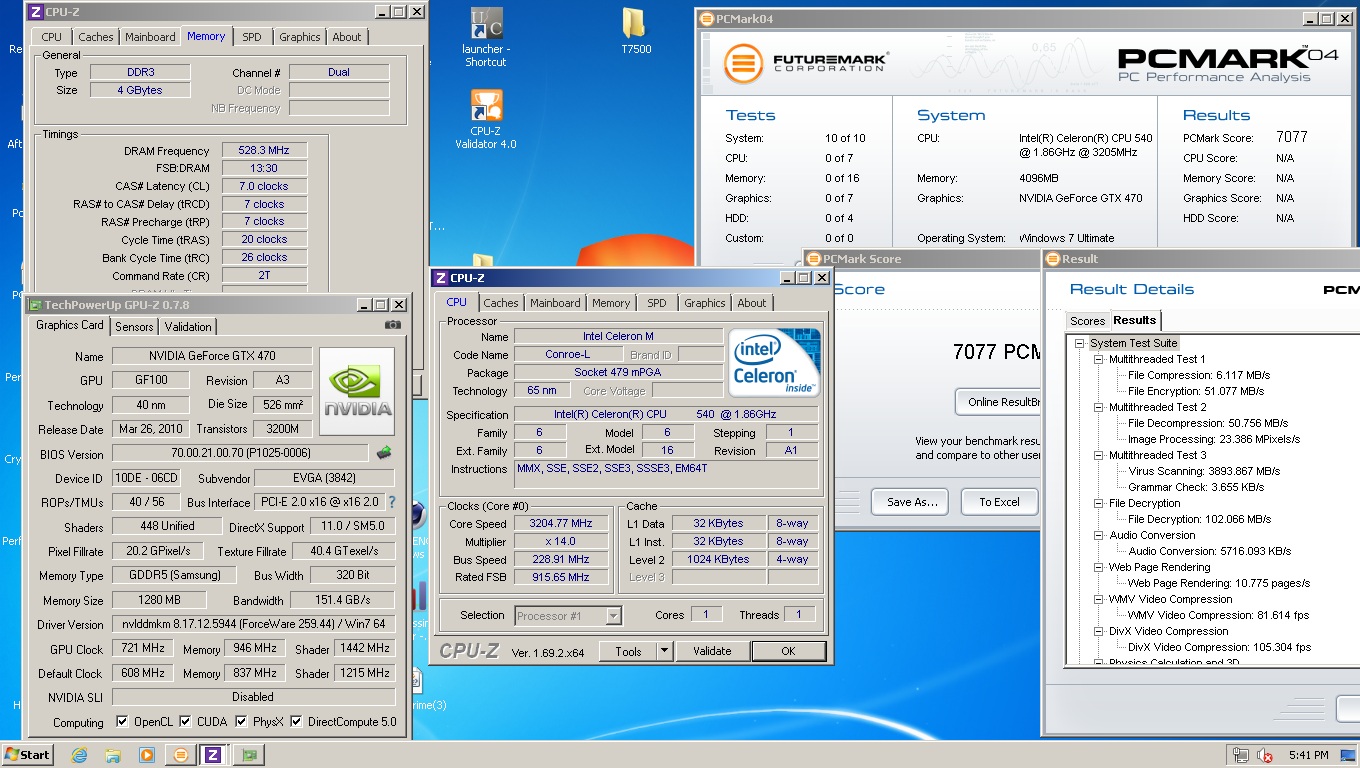
Task: Toggle the PhysX checkbox in GPU-Z
Action: tap(241, 721)
